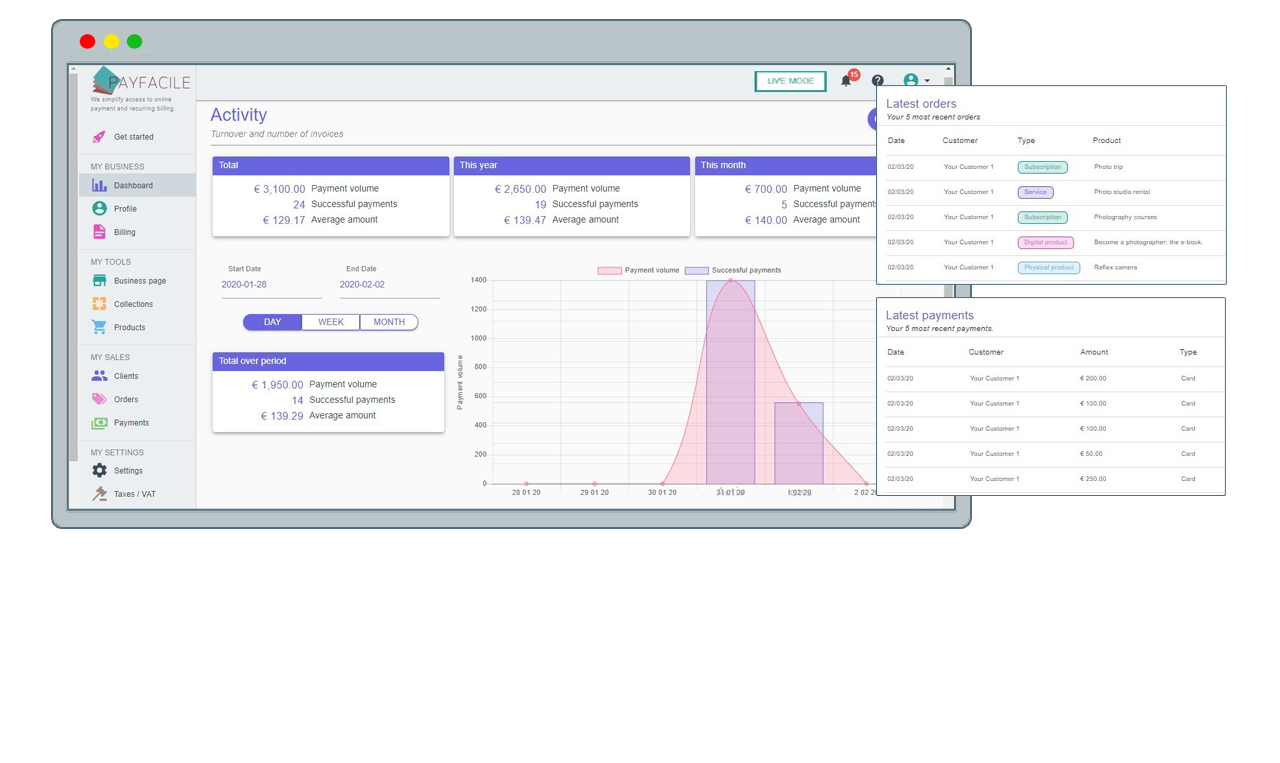This screenshot has width=1280, height=763.
Task: Switch chart grouping to MONTH
Action: pyautogui.click(x=389, y=322)
